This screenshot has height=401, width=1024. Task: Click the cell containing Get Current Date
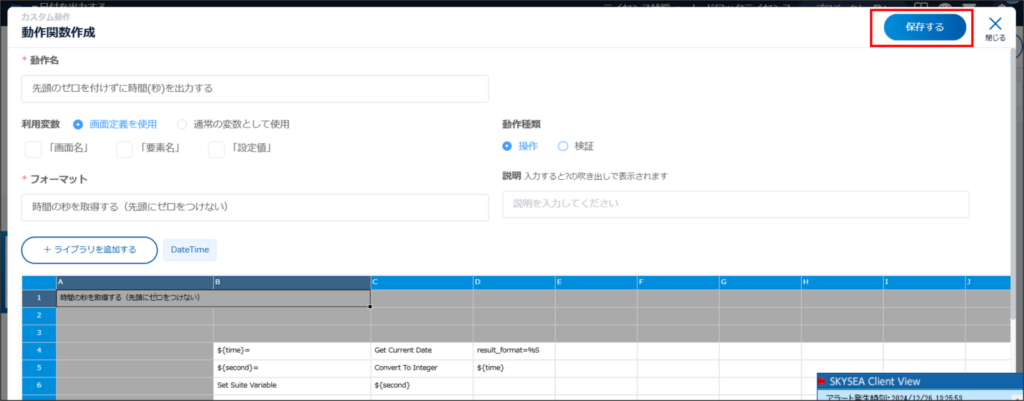(x=421, y=350)
